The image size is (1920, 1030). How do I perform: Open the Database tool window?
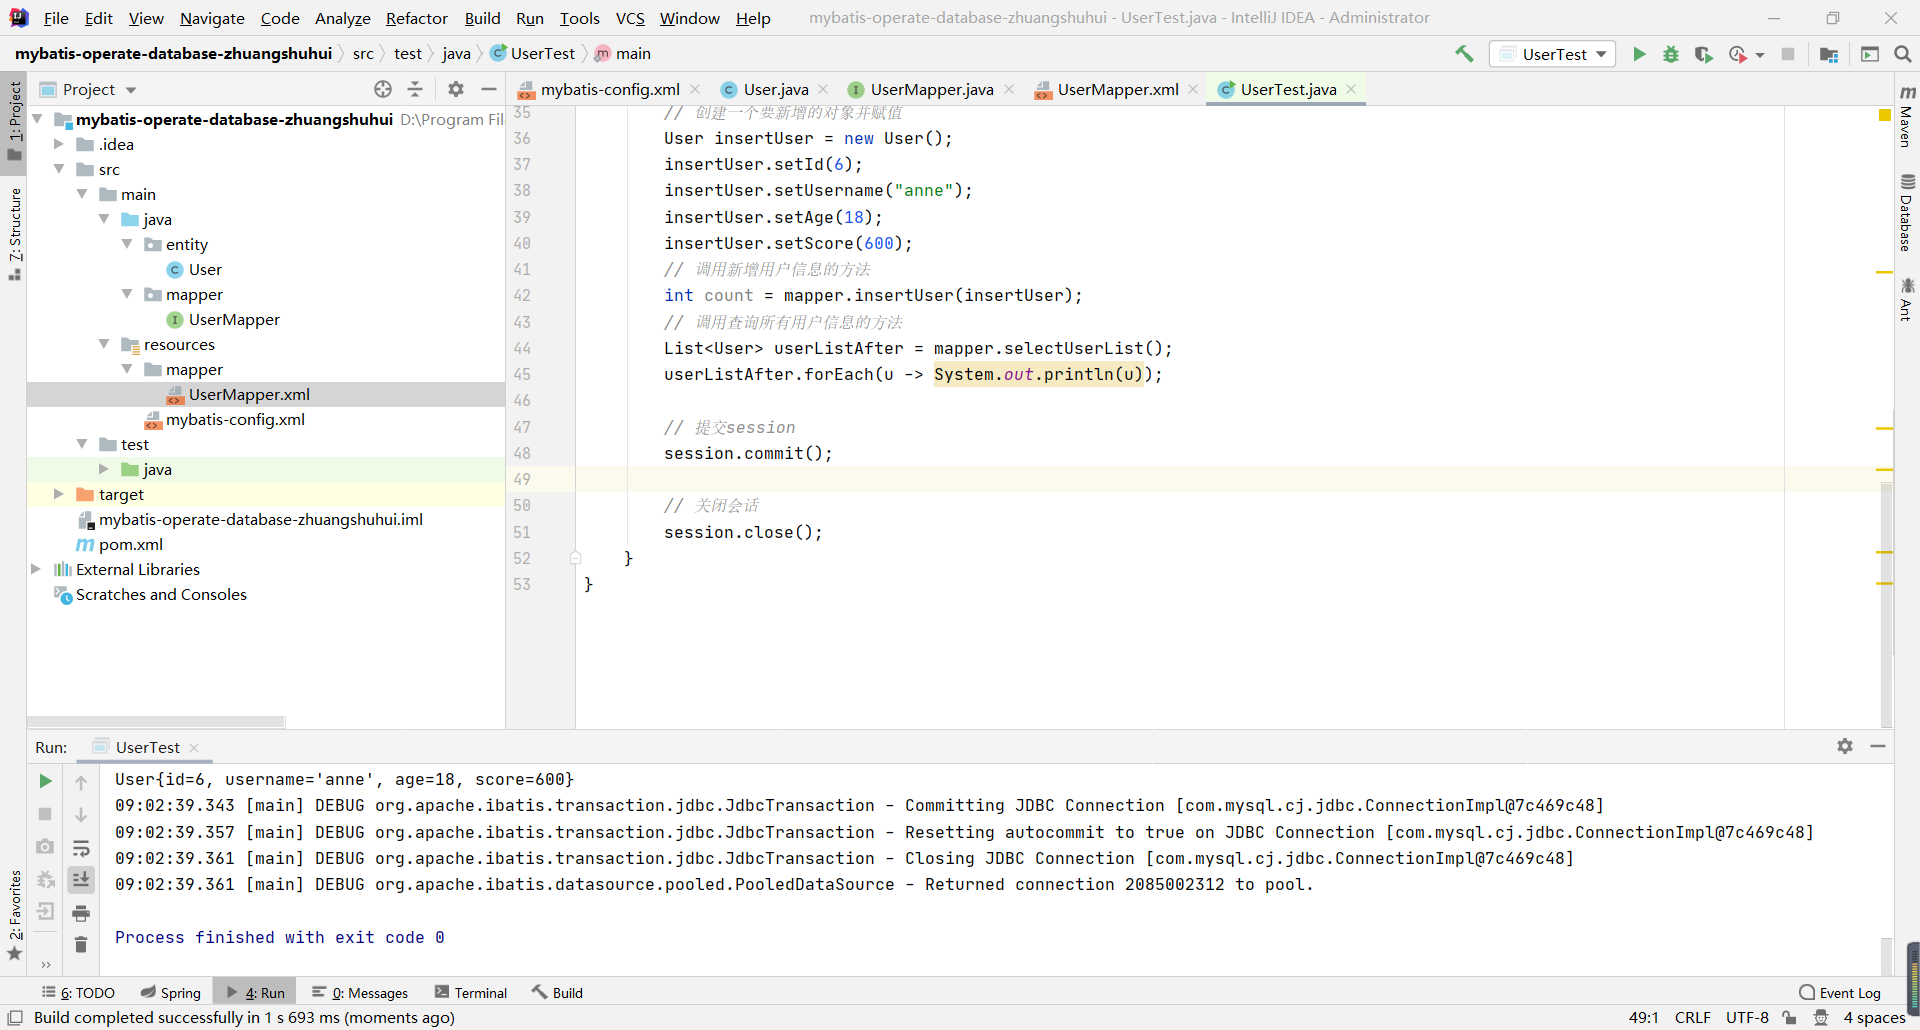tap(1907, 212)
